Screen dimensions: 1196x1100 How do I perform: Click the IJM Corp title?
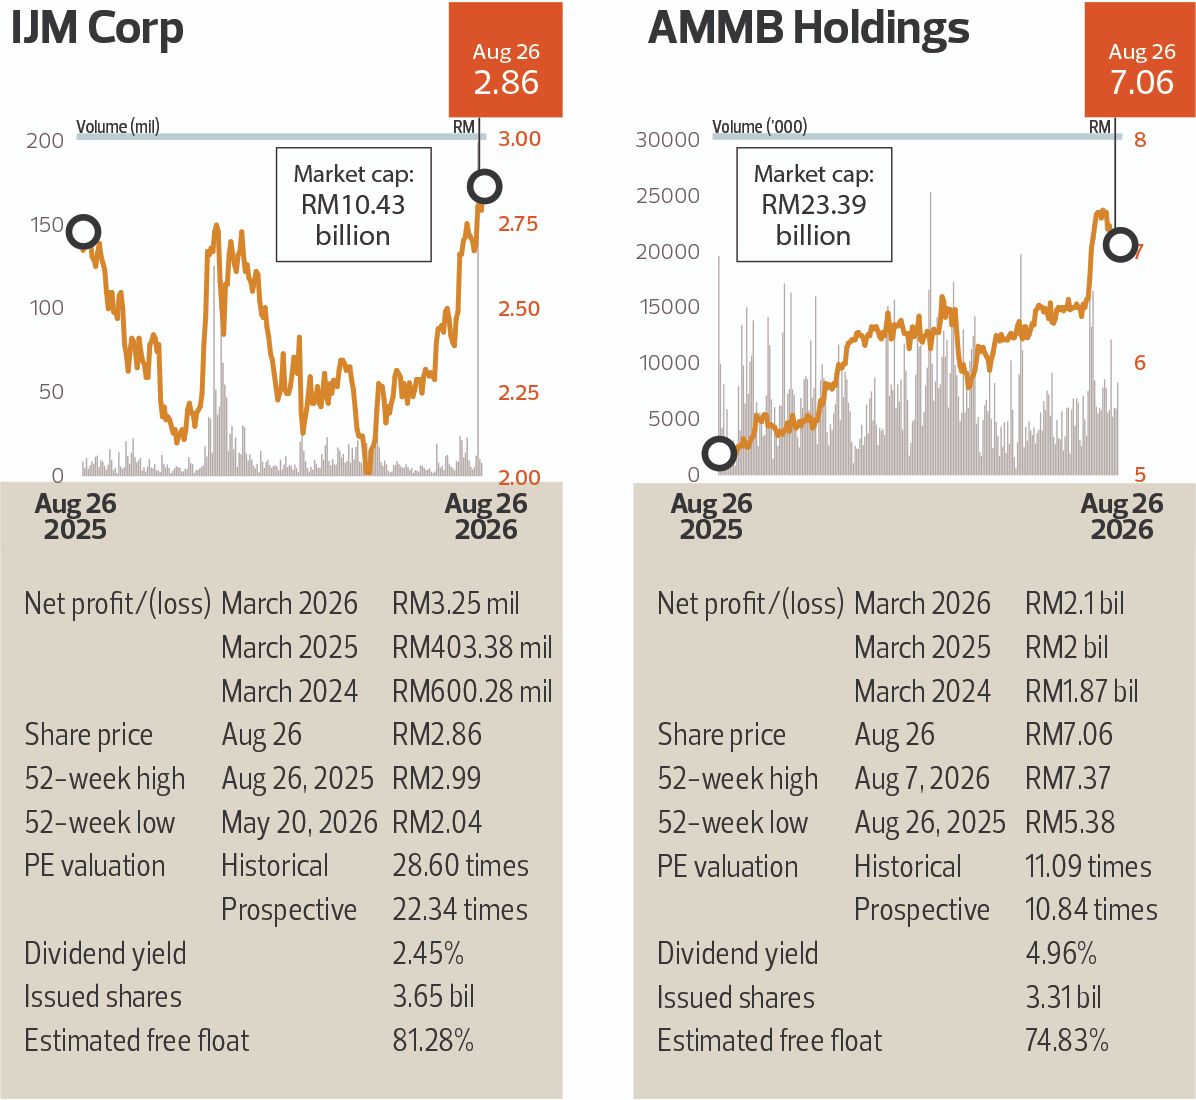coord(97,29)
